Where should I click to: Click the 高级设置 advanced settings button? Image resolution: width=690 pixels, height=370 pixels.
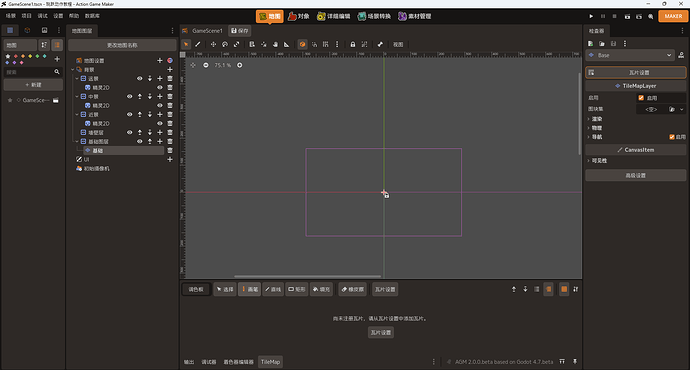pos(635,176)
